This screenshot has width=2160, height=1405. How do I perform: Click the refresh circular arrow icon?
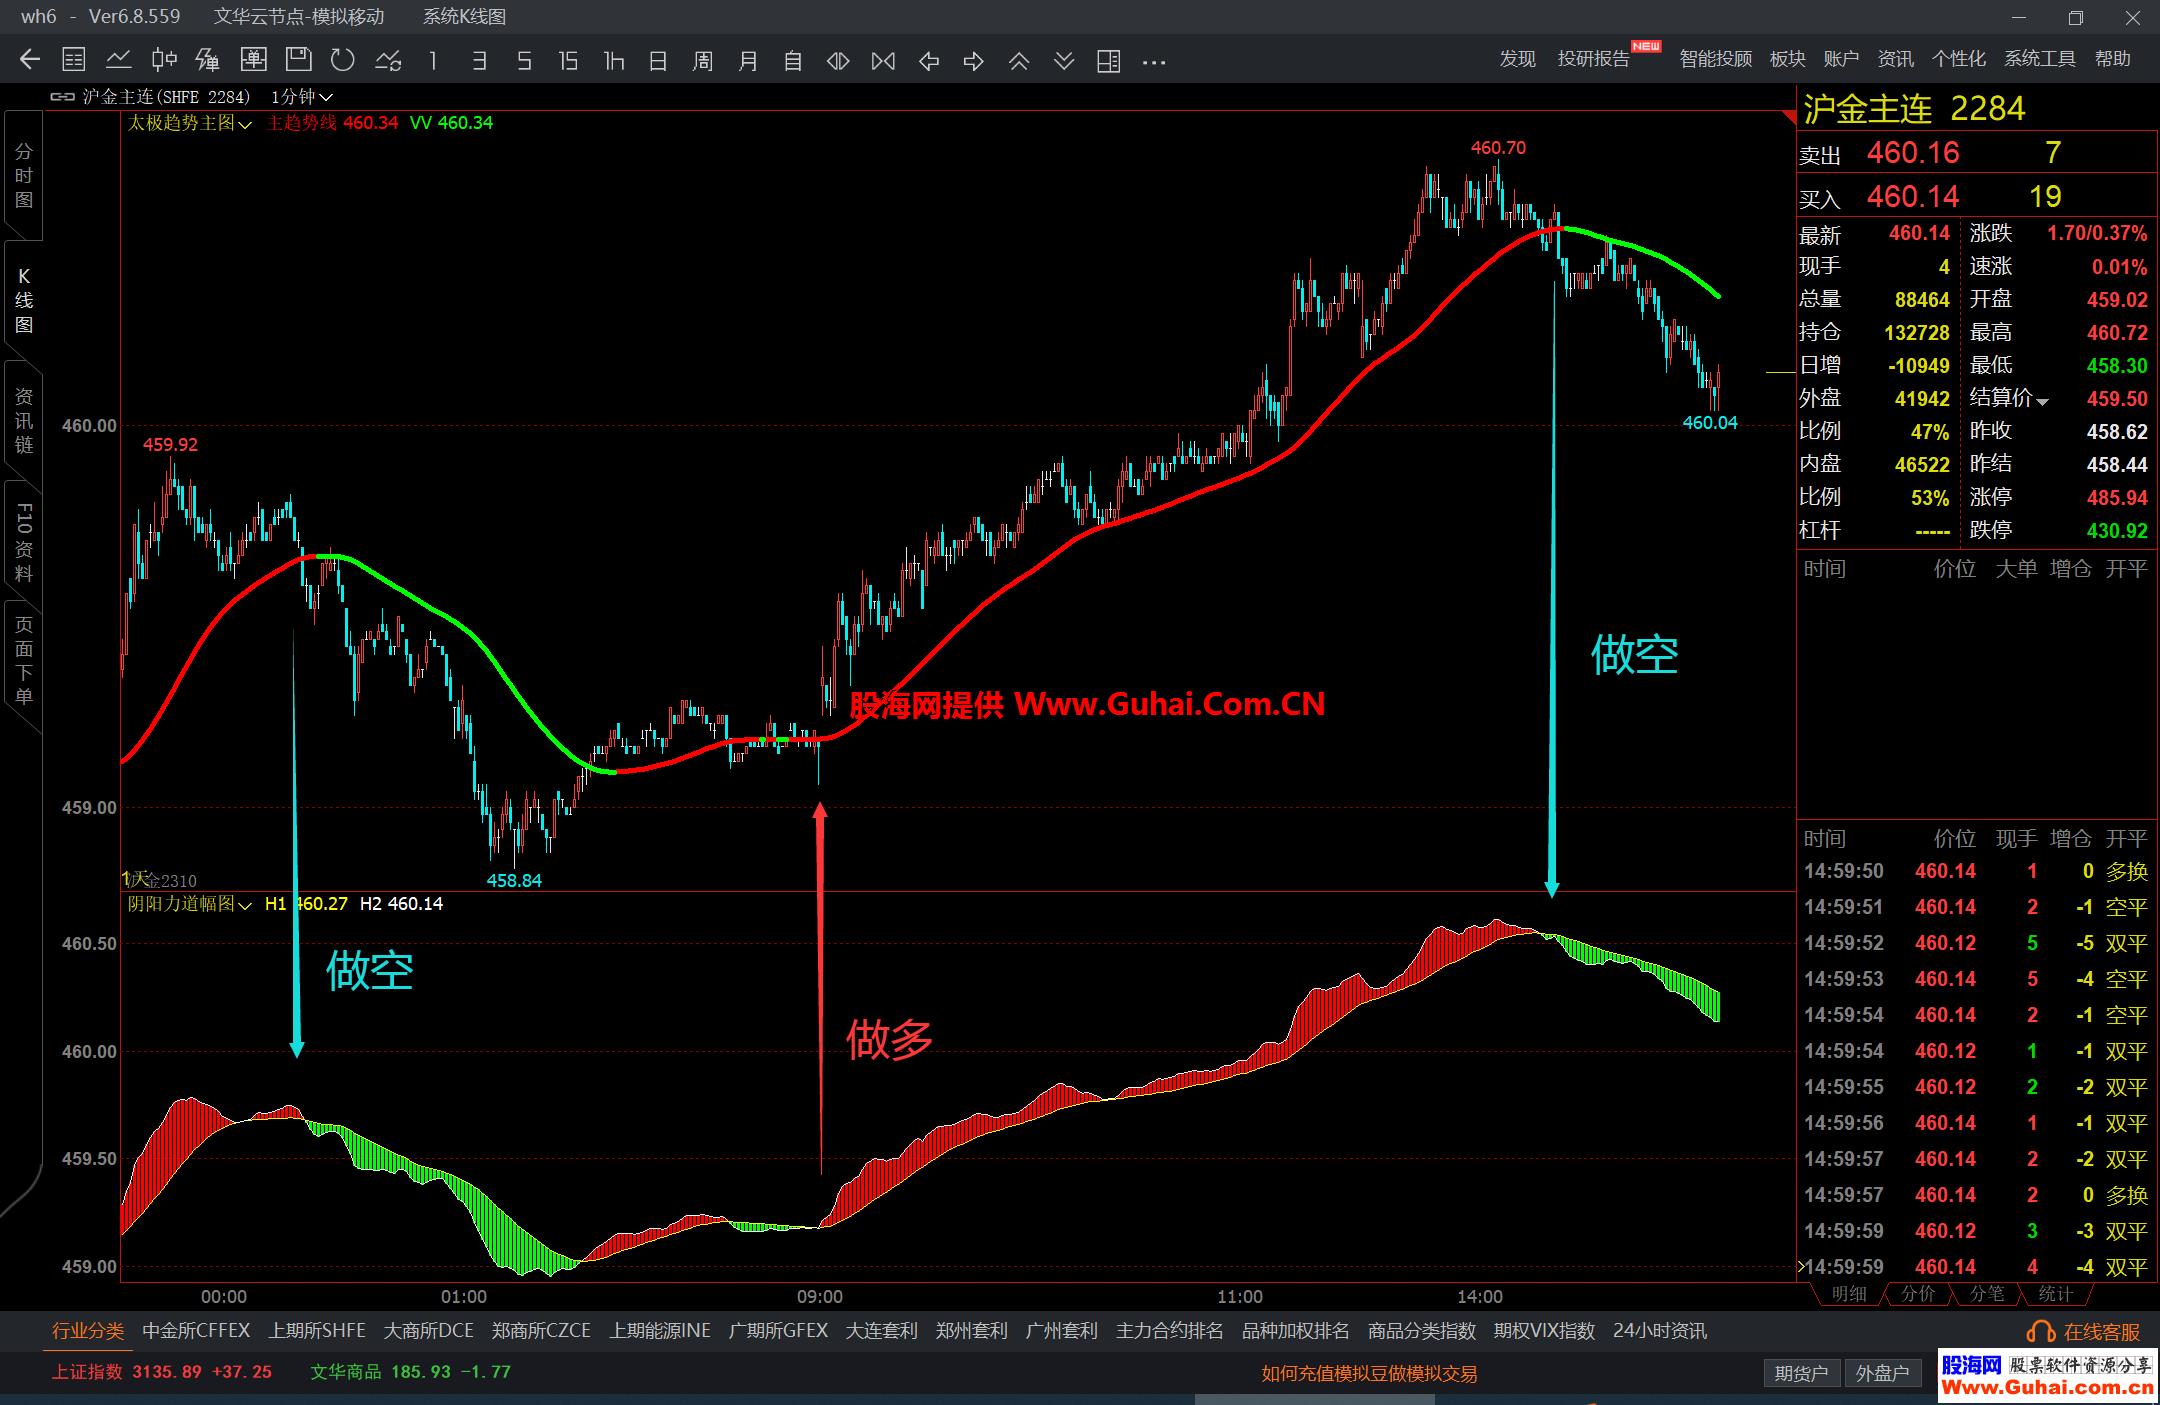point(343,60)
